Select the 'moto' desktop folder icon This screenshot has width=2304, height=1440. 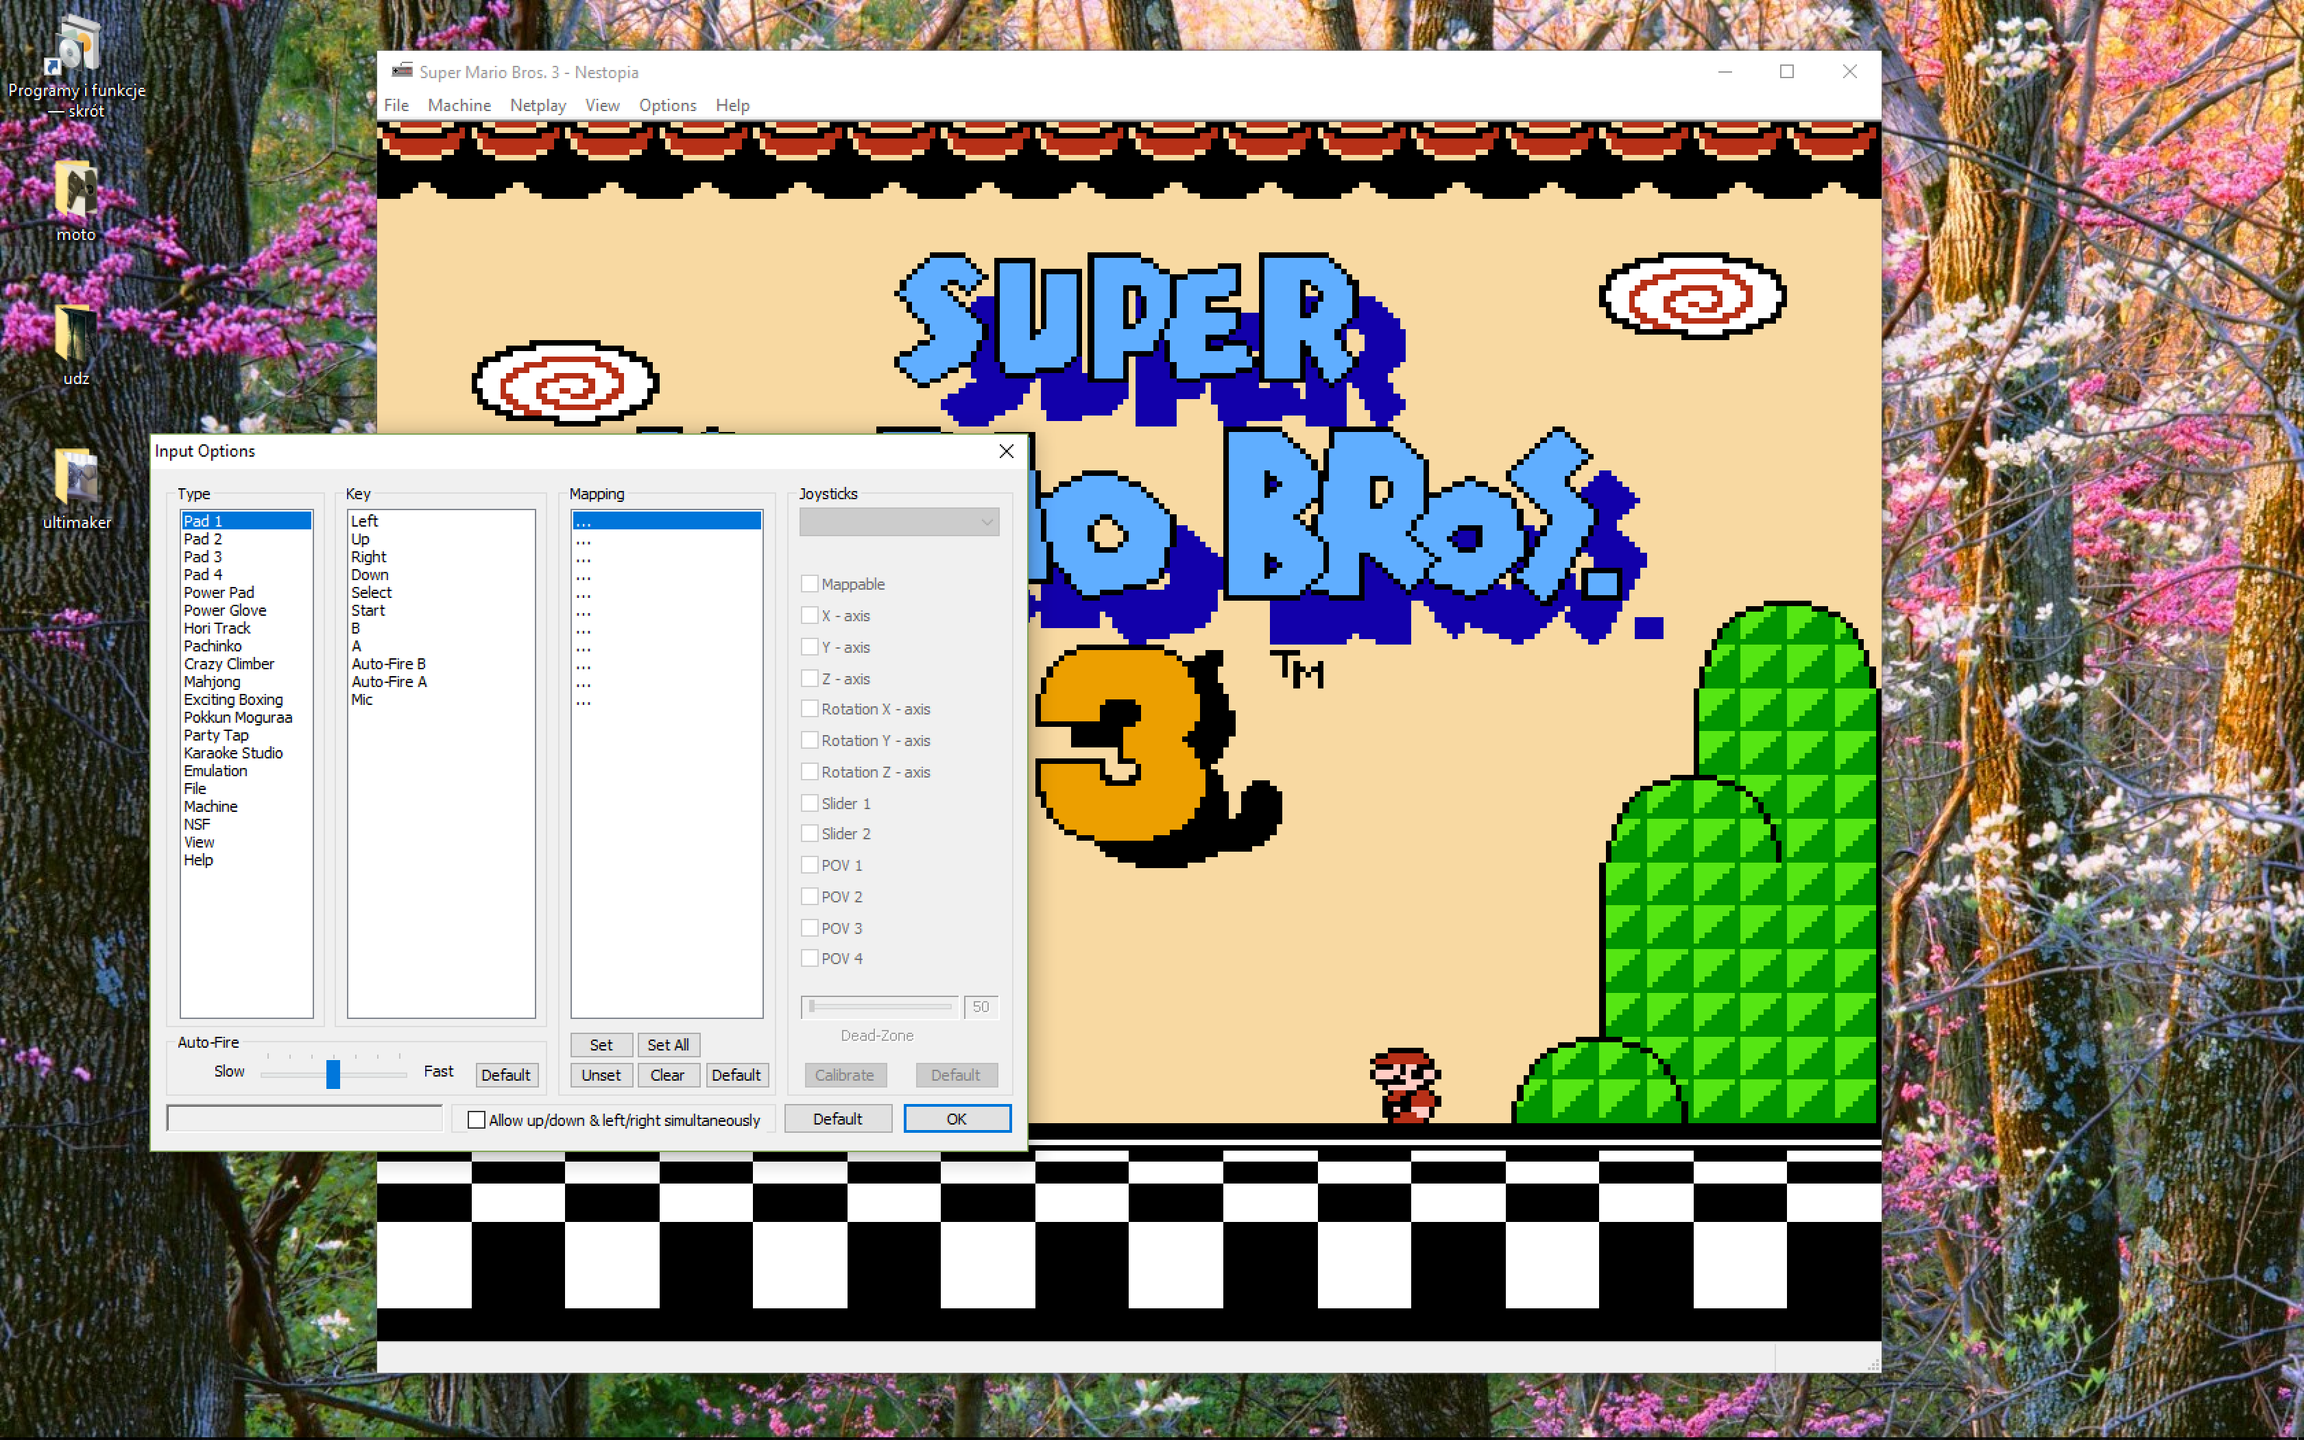[76, 200]
